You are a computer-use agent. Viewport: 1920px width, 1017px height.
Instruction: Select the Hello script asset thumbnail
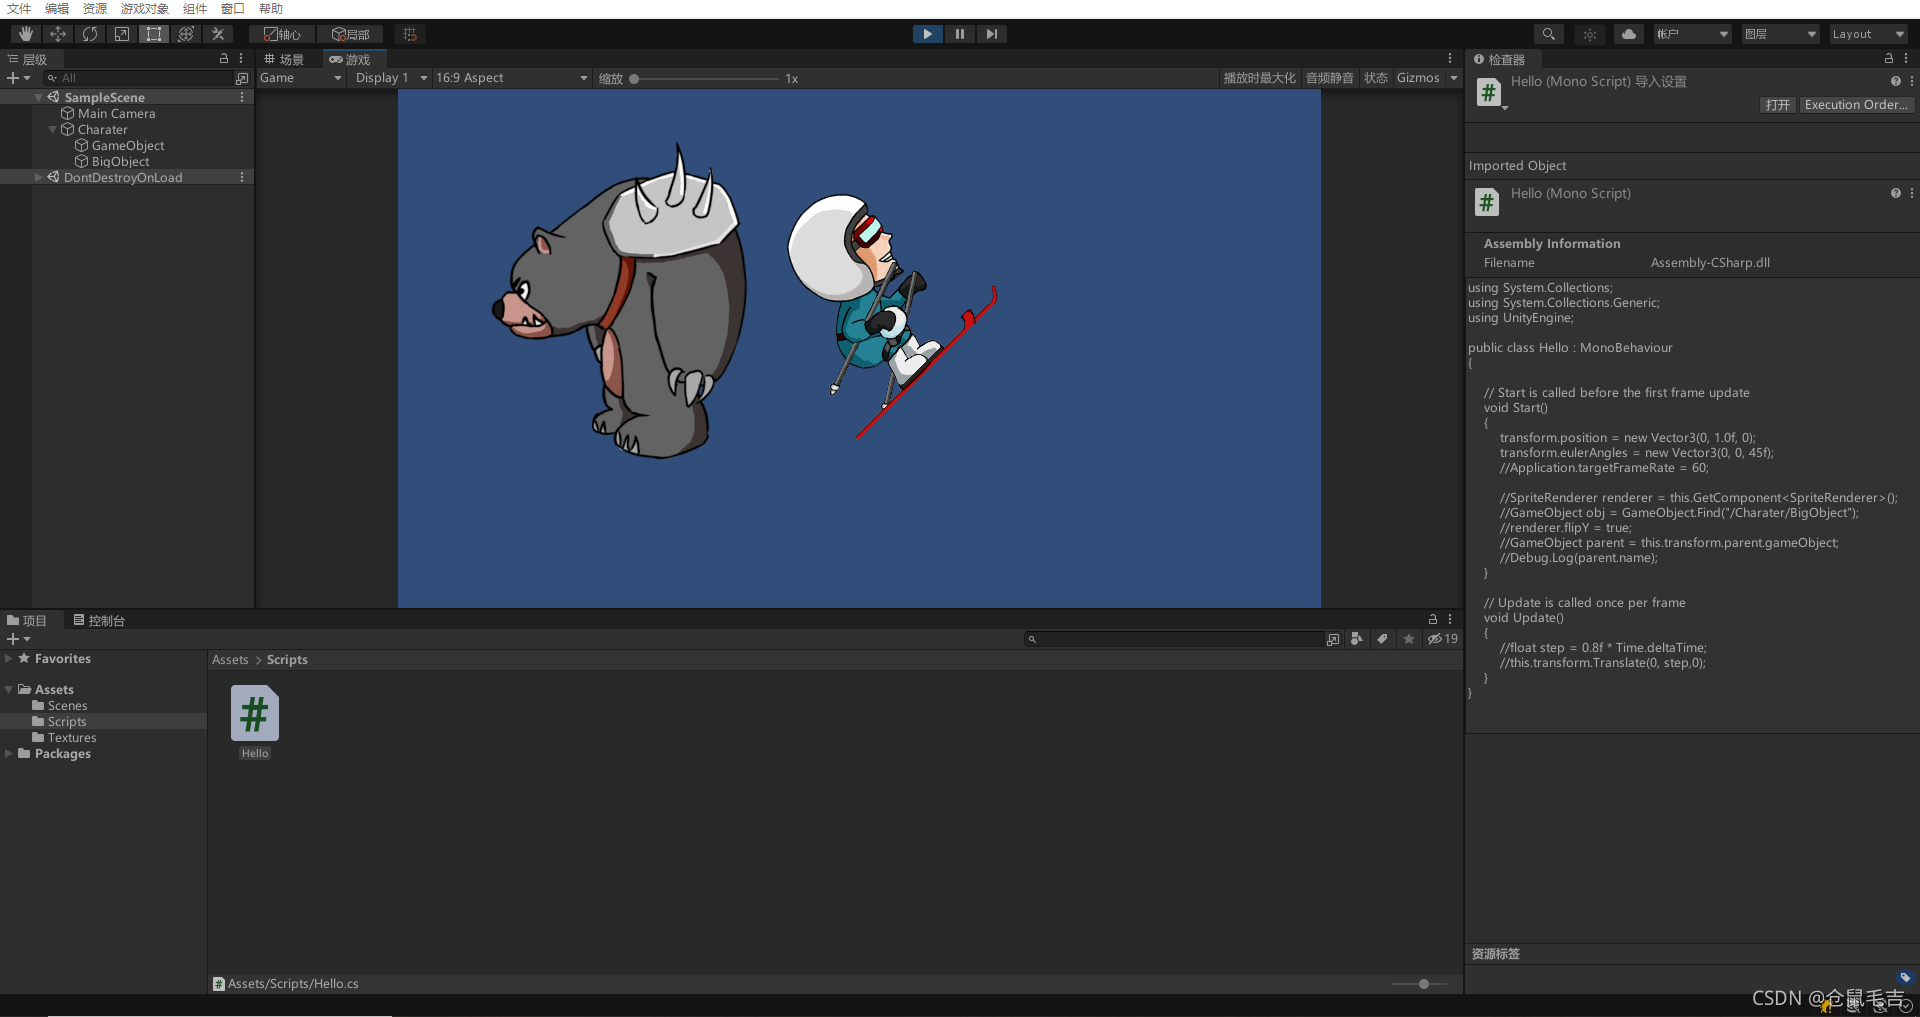(x=255, y=713)
